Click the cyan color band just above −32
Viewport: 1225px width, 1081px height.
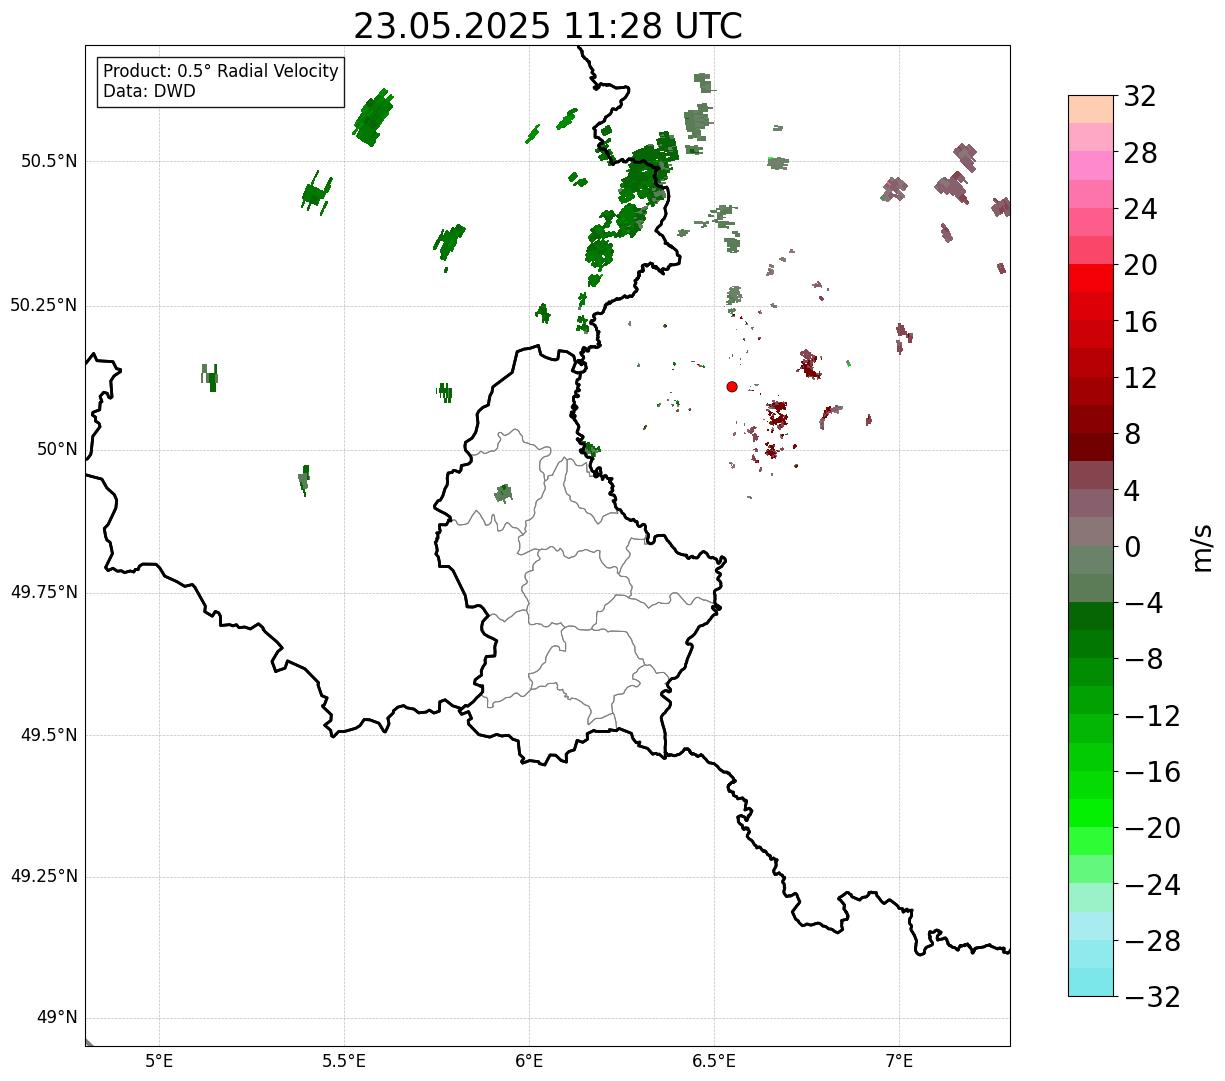pyautogui.click(x=1091, y=982)
